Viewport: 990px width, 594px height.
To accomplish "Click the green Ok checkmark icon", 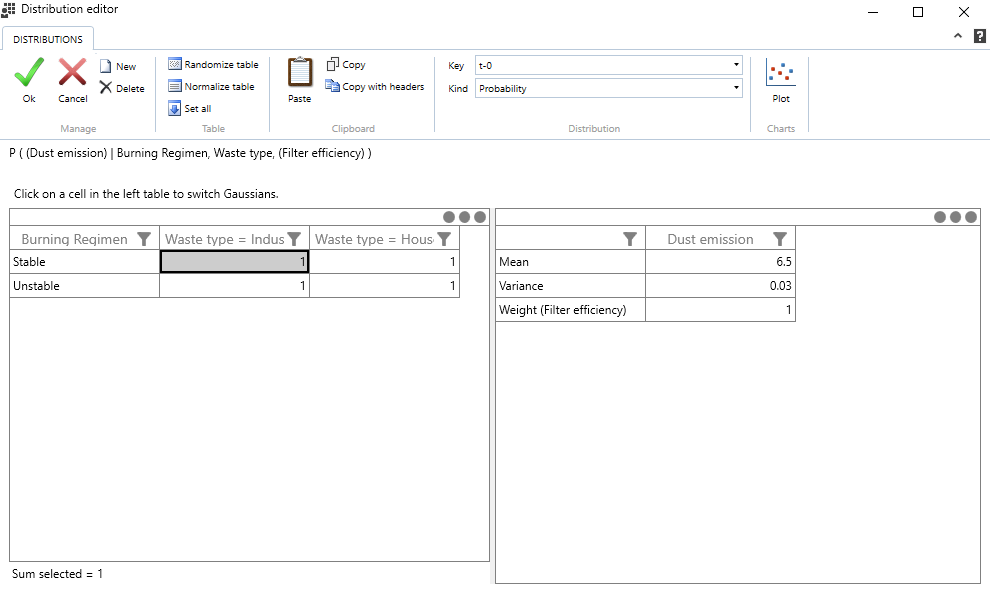I will click(x=29, y=74).
